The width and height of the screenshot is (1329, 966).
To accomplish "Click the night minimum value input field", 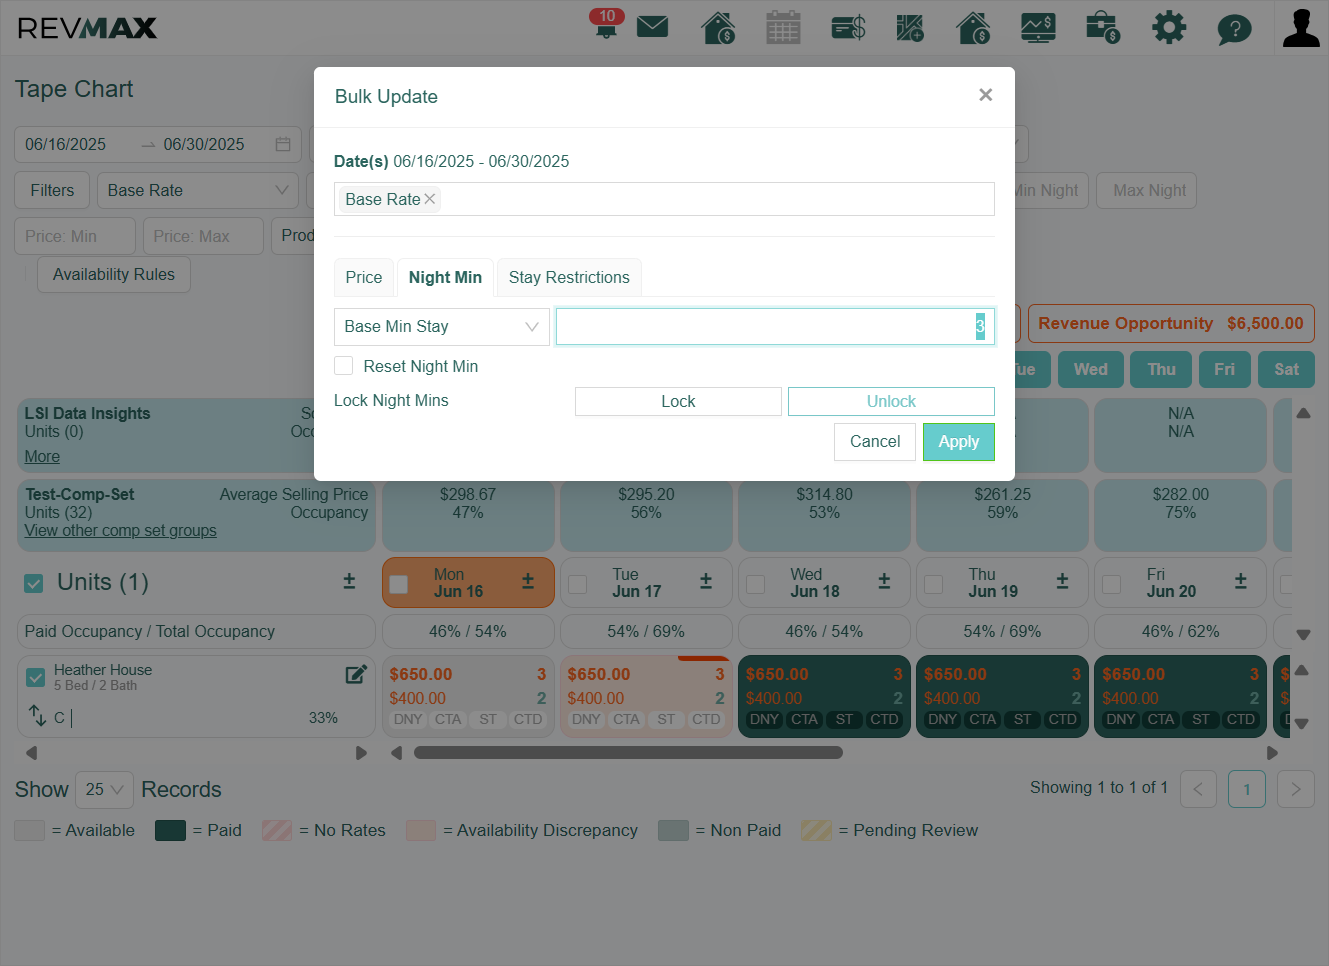I will tap(775, 327).
